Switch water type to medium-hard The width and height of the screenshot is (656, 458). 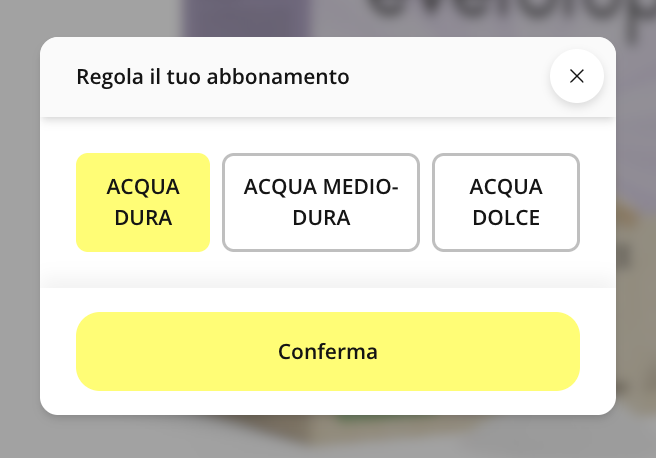(320, 202)
